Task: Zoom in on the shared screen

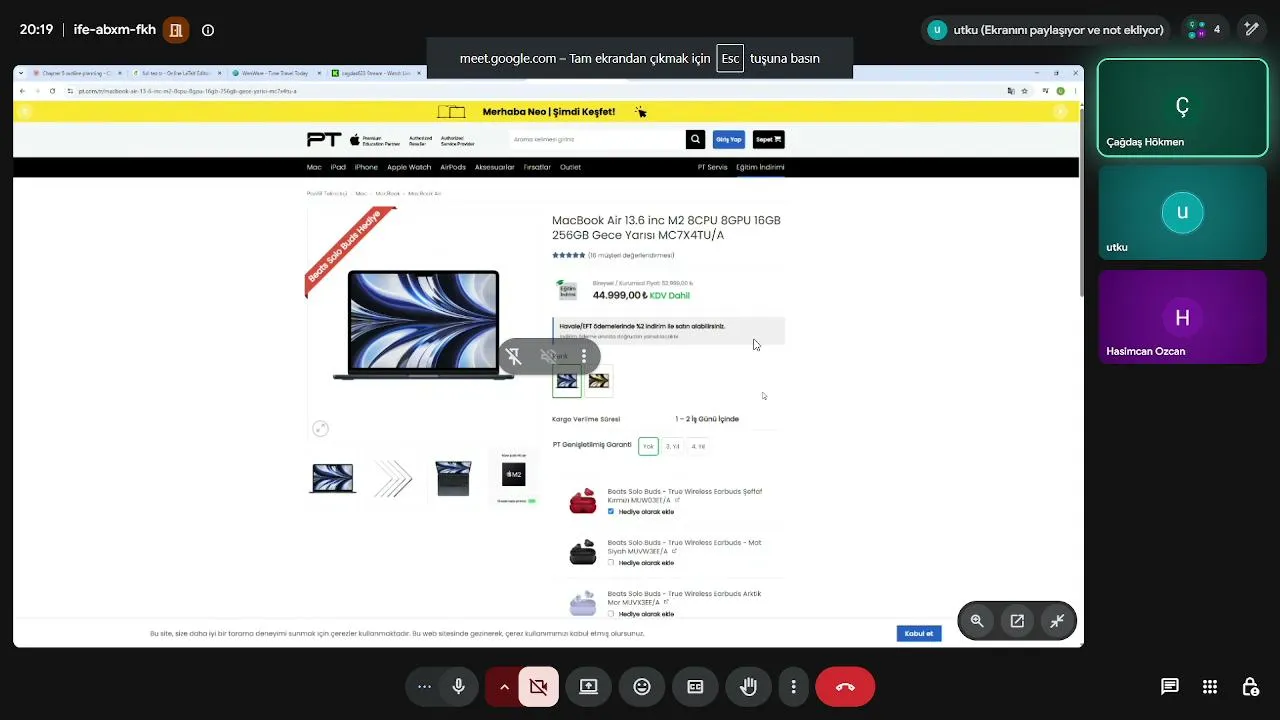Action: [977, 621]
